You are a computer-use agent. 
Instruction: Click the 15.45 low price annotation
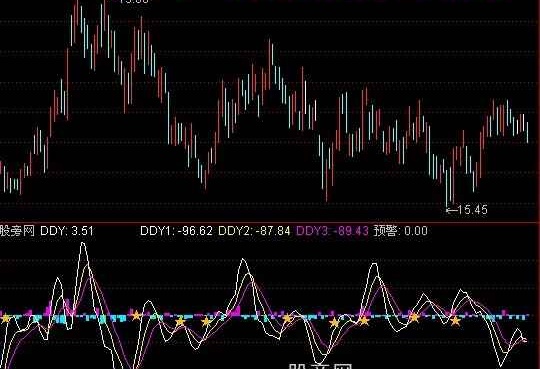click(x=467, y=209)
